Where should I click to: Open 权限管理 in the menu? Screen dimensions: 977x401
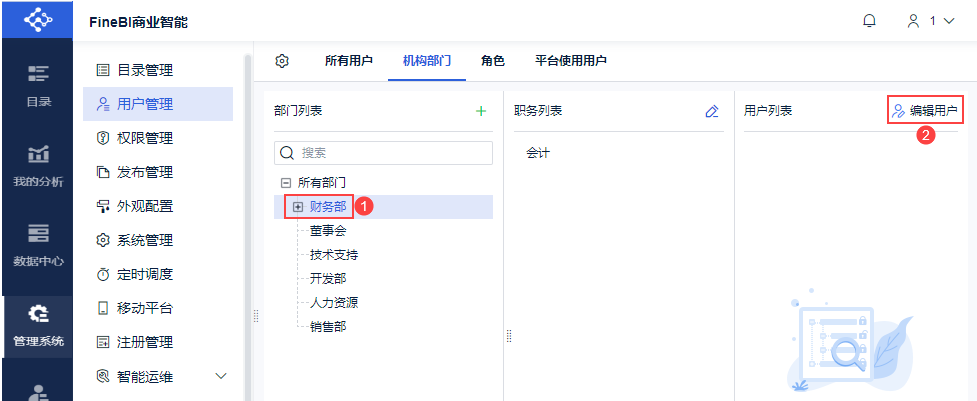pyautogui.click(x=144, y=138)
